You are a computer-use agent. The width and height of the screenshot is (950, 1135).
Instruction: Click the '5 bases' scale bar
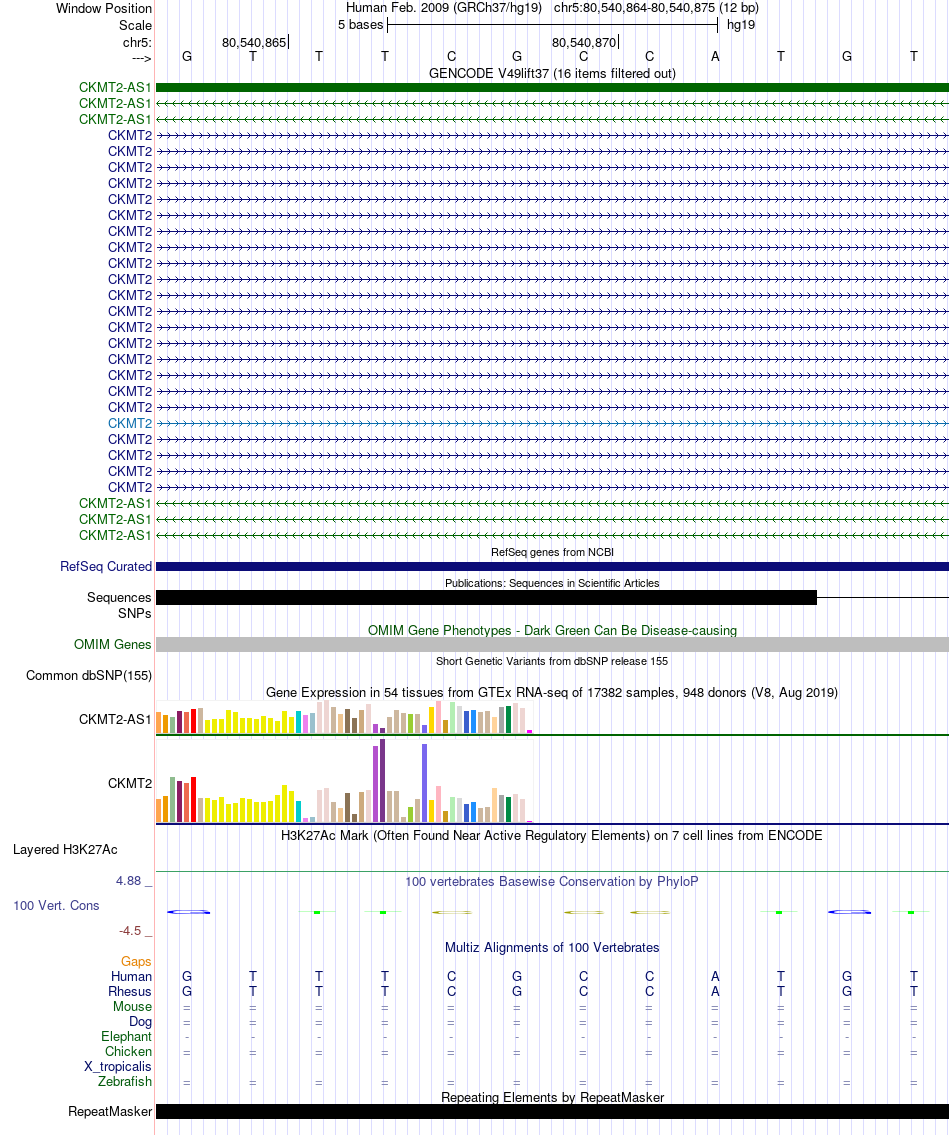(552, 25)
